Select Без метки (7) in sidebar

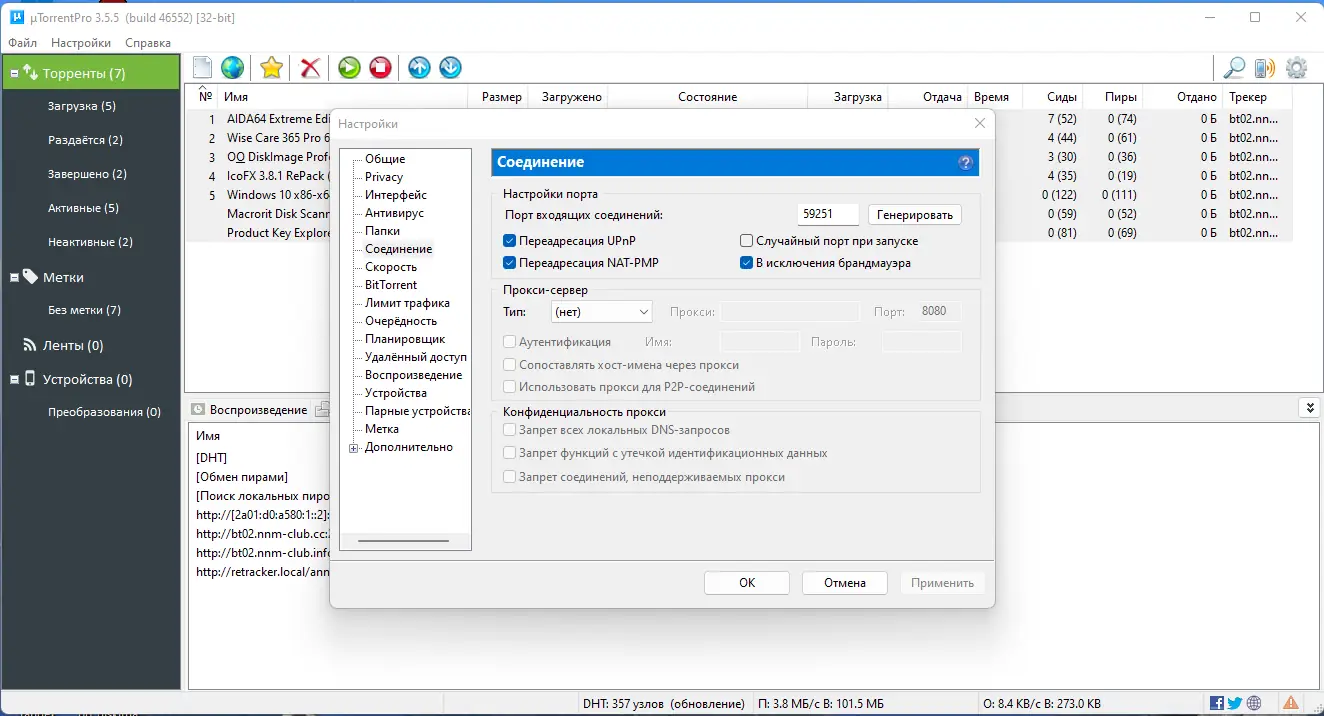(x=84, y=310)
